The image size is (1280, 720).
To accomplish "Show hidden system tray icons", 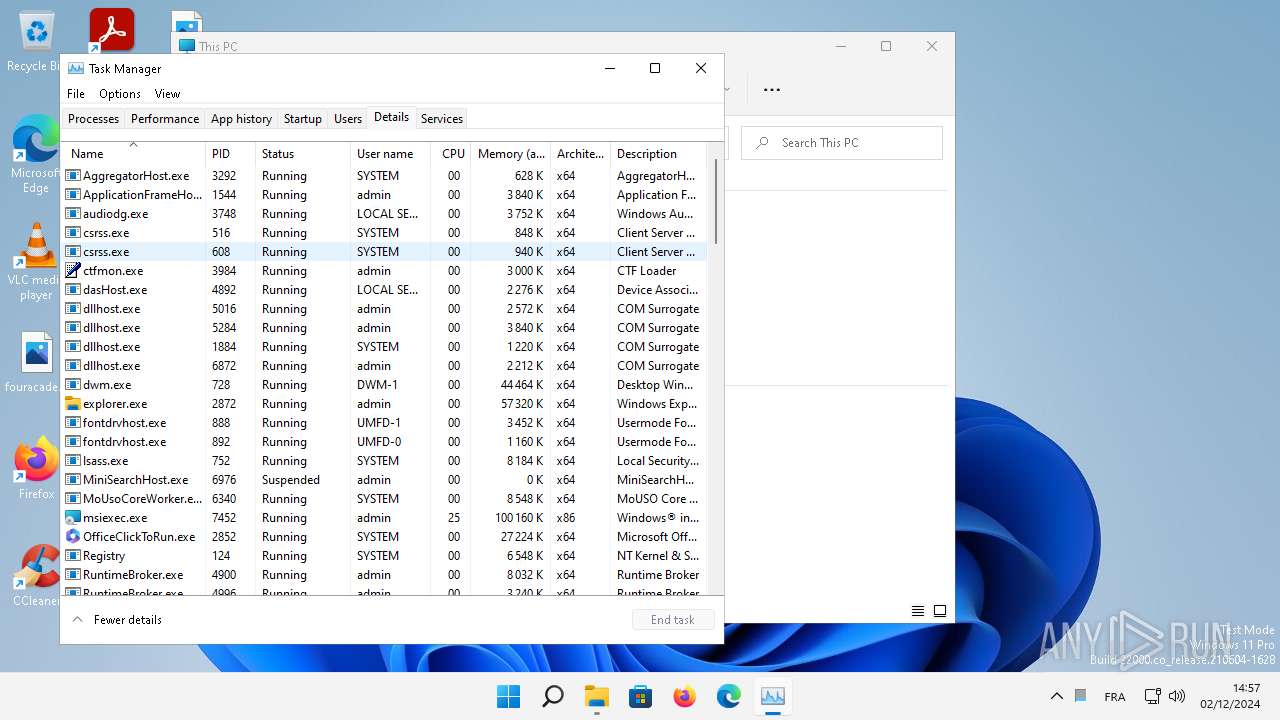I will point(1056,696).
